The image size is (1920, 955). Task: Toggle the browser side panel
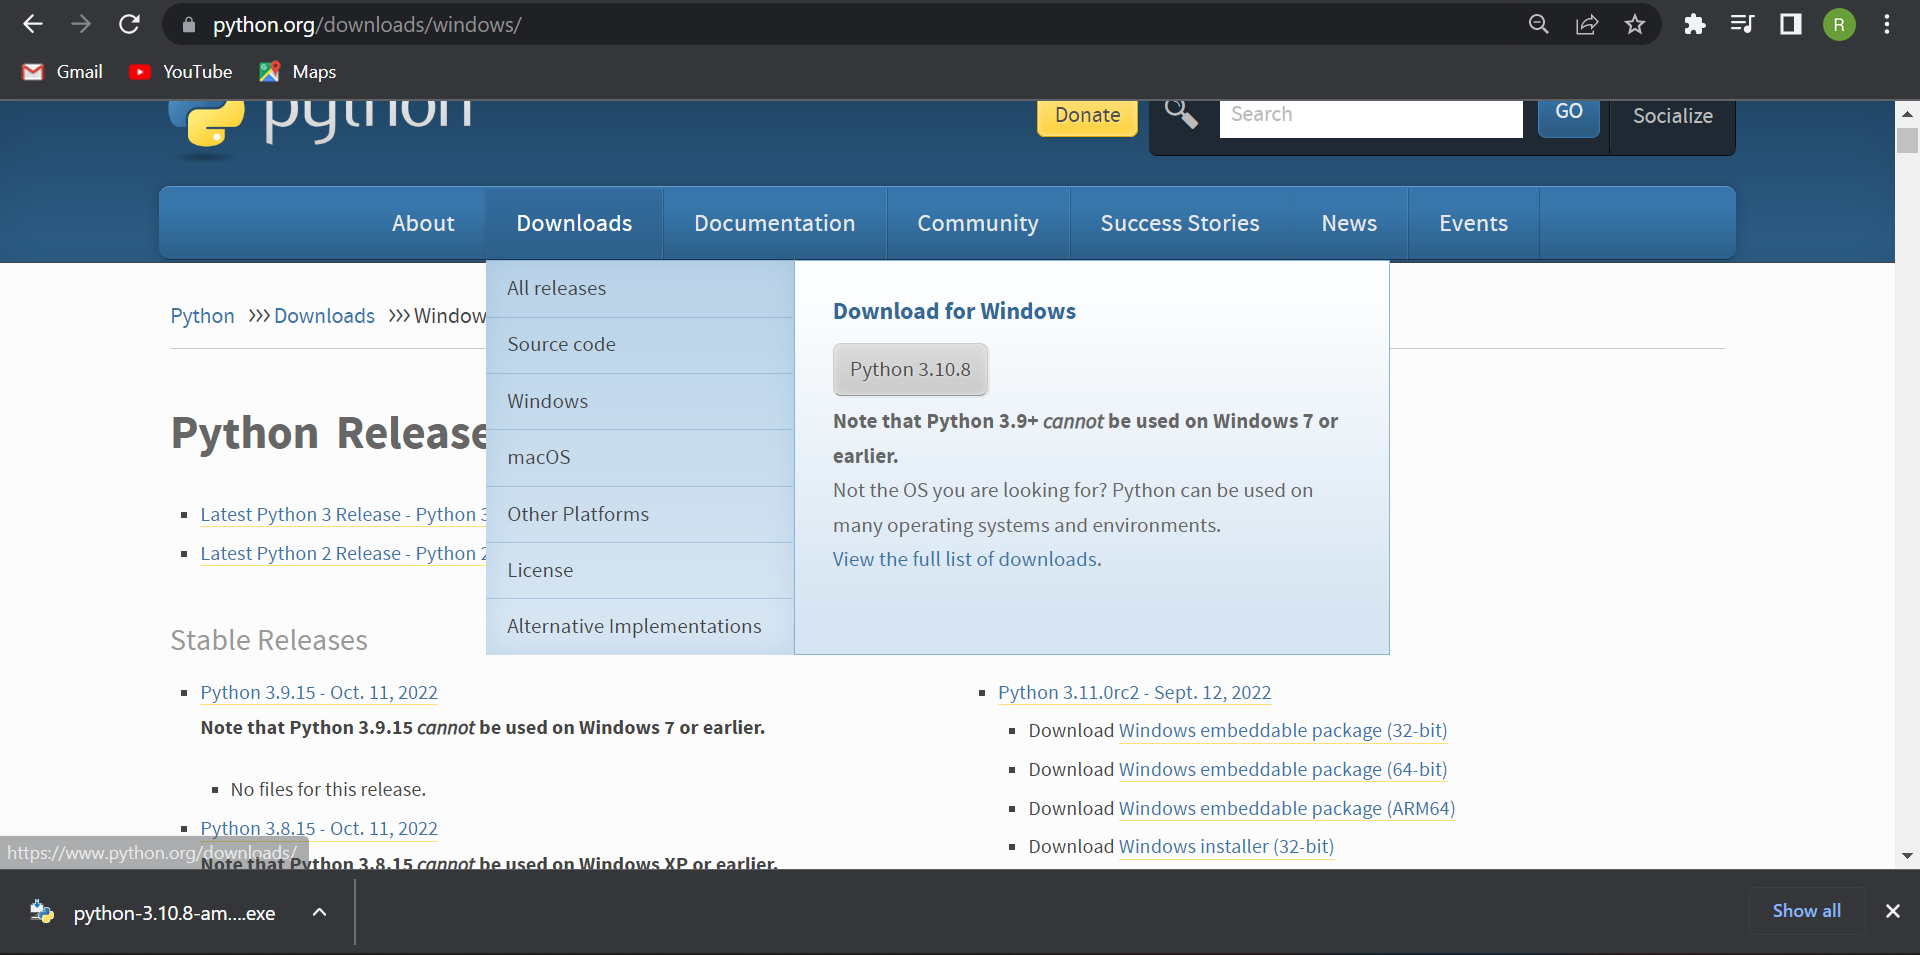coord(1790,24)
